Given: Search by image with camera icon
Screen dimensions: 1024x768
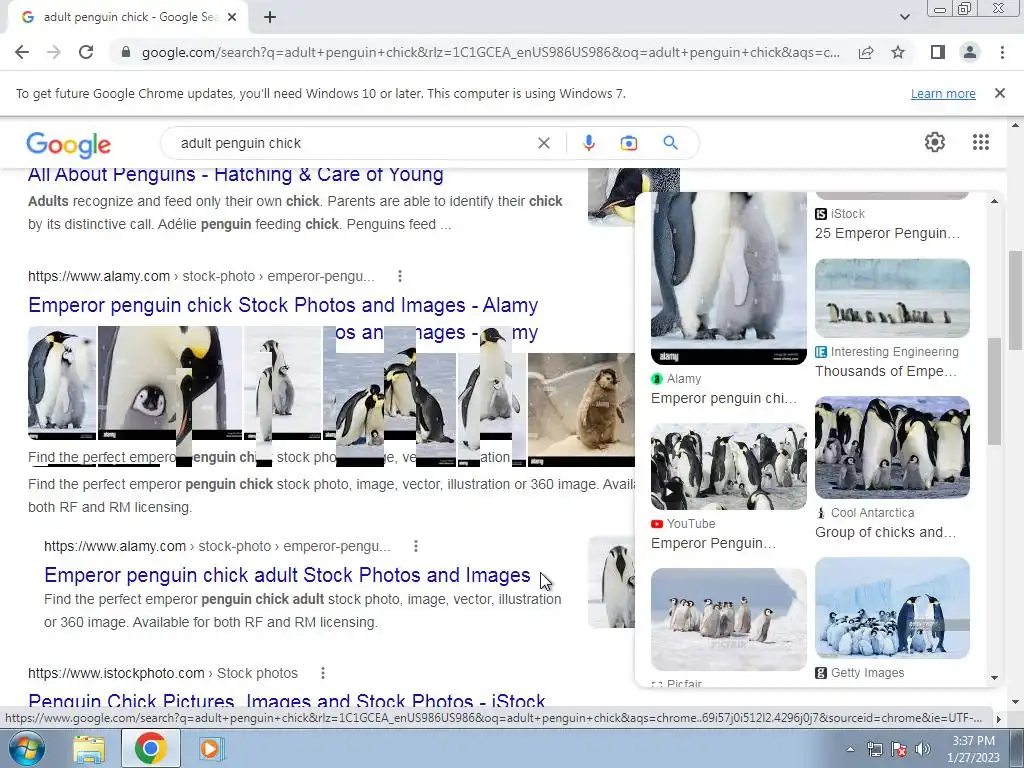Looking at the screenshot, I should (628, 143).
